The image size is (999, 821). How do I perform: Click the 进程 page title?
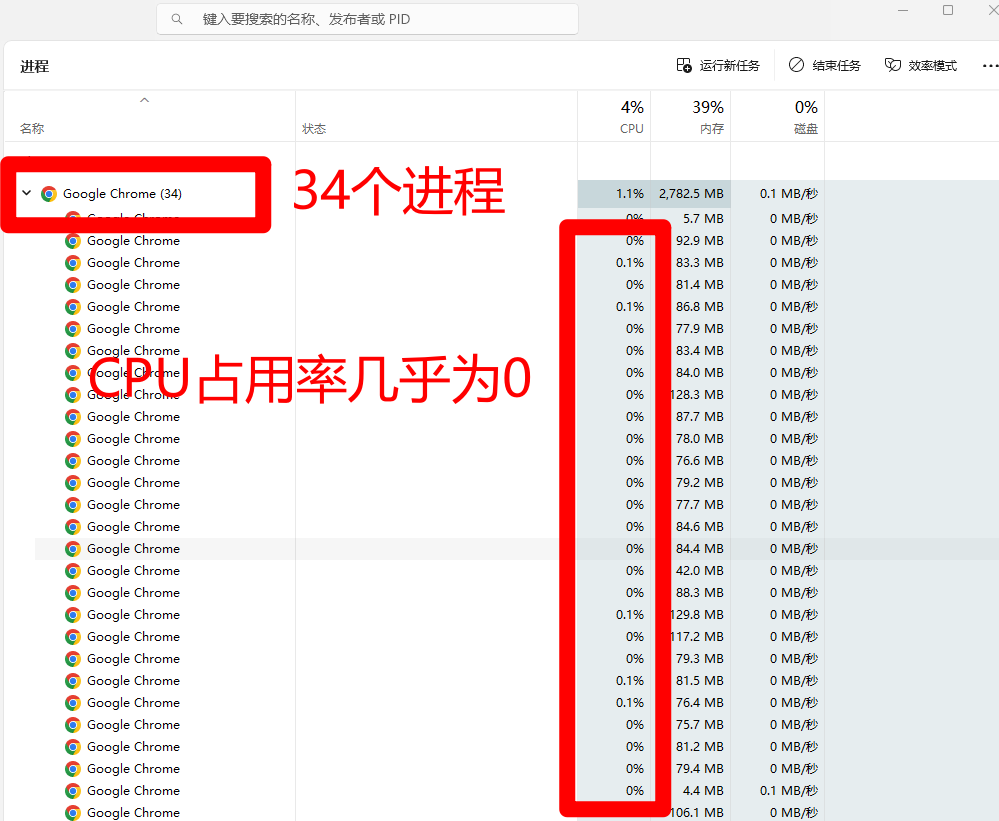[x=34, y=66]
